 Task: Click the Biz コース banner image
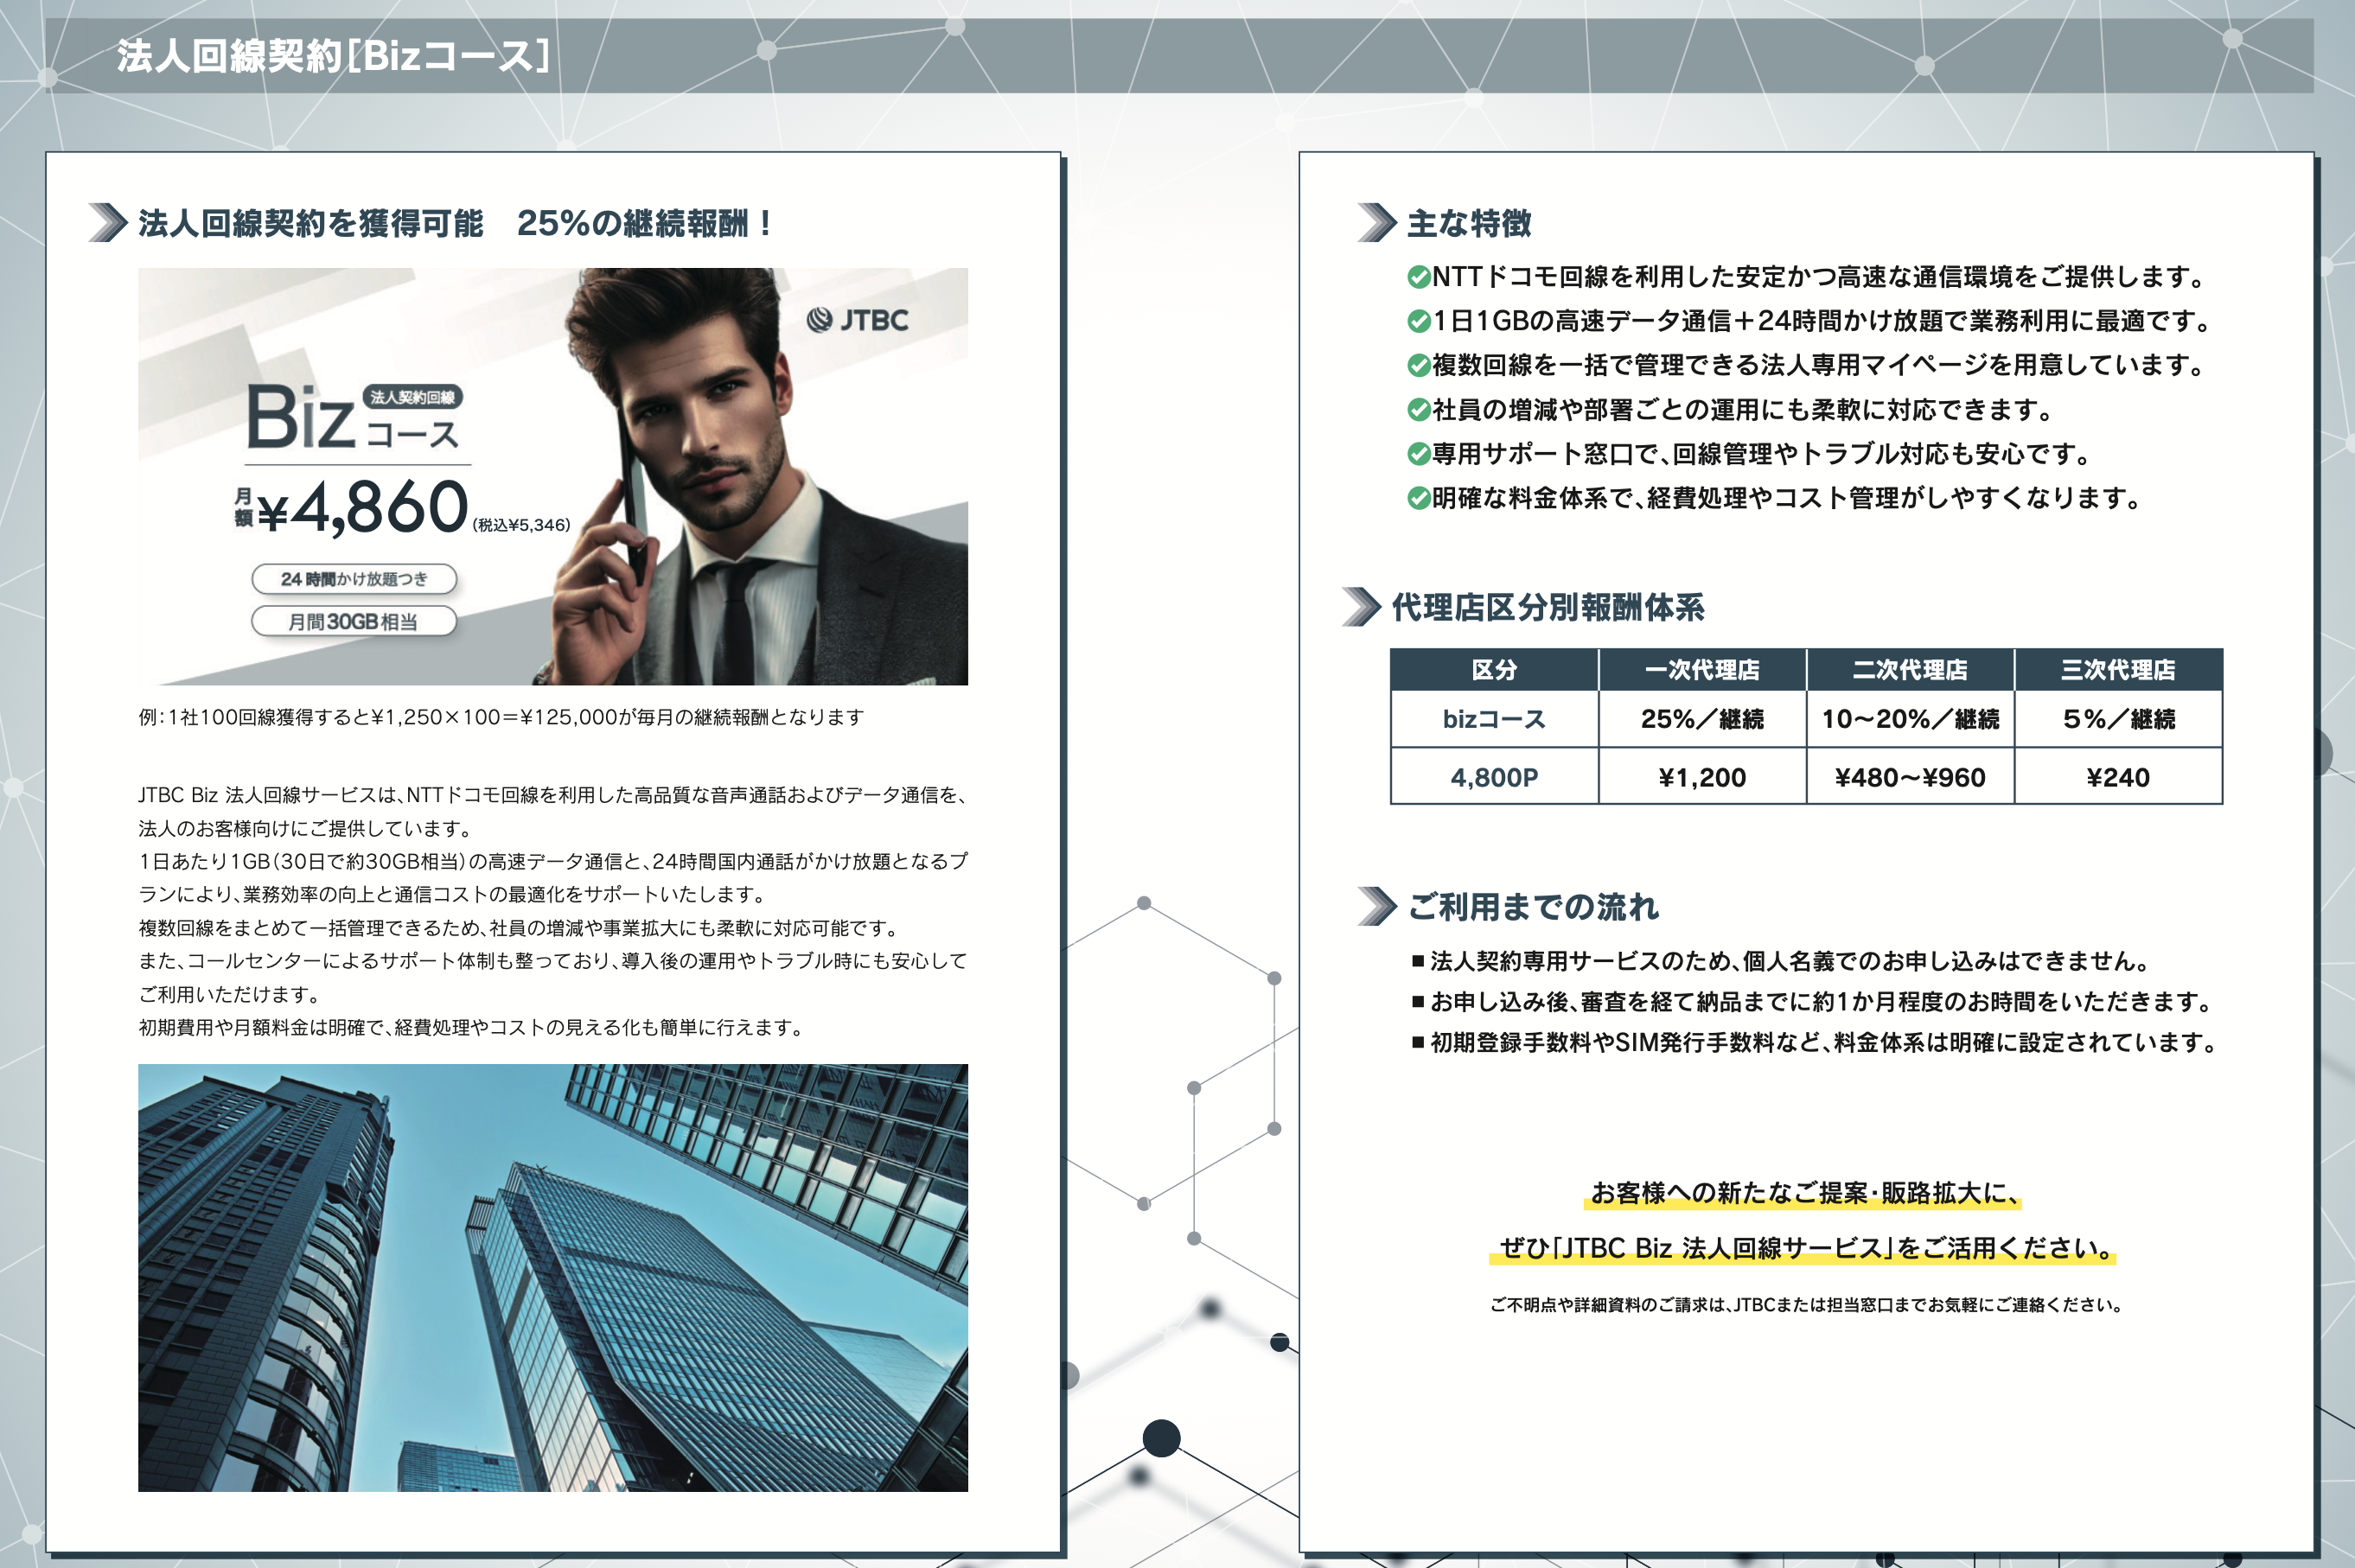coord(553,476)
